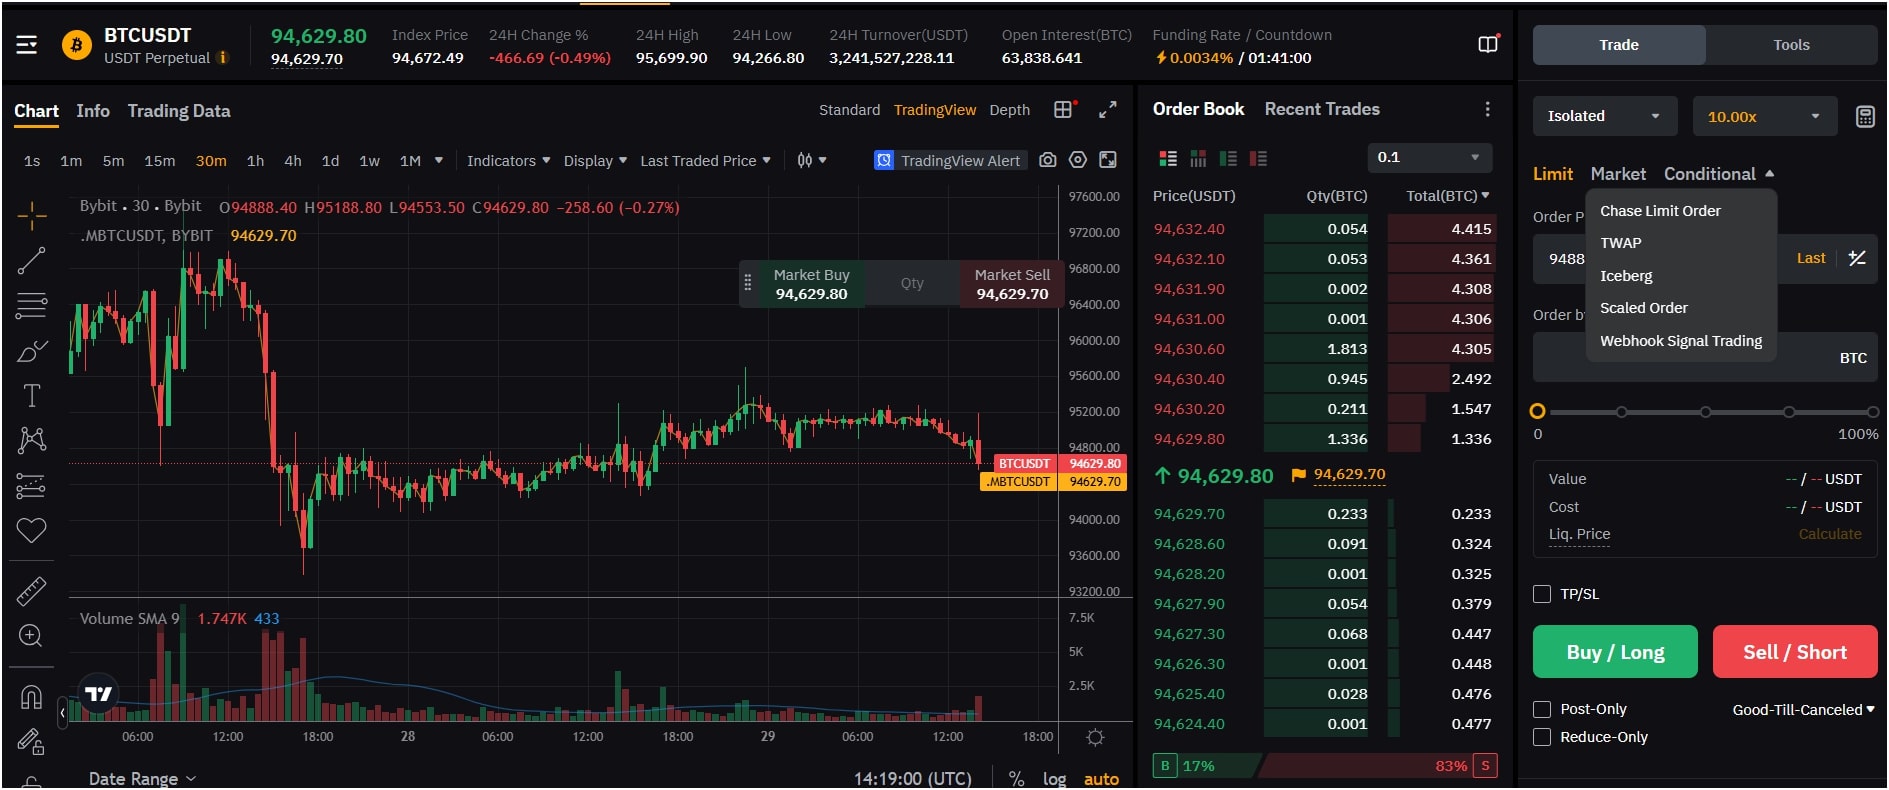Switch to Recent Trades tab

[x=1322, y=109]
